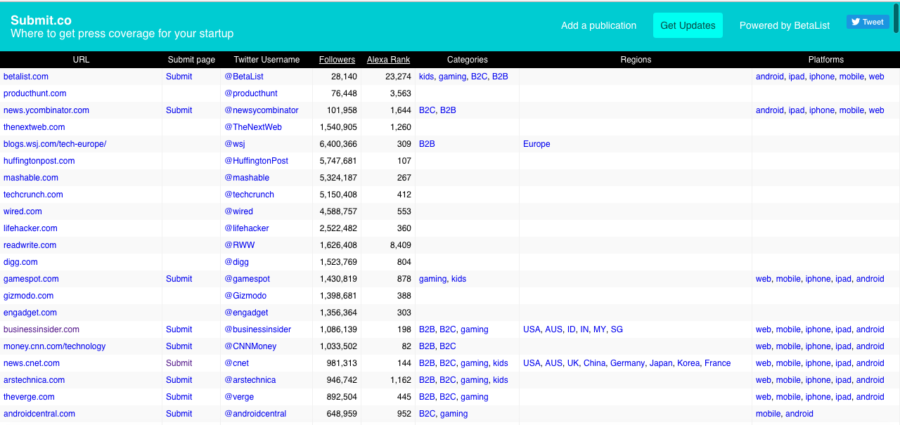Open the @HuffingtonPost Twitter handle

pyautogui.click(x=257, y=161)
